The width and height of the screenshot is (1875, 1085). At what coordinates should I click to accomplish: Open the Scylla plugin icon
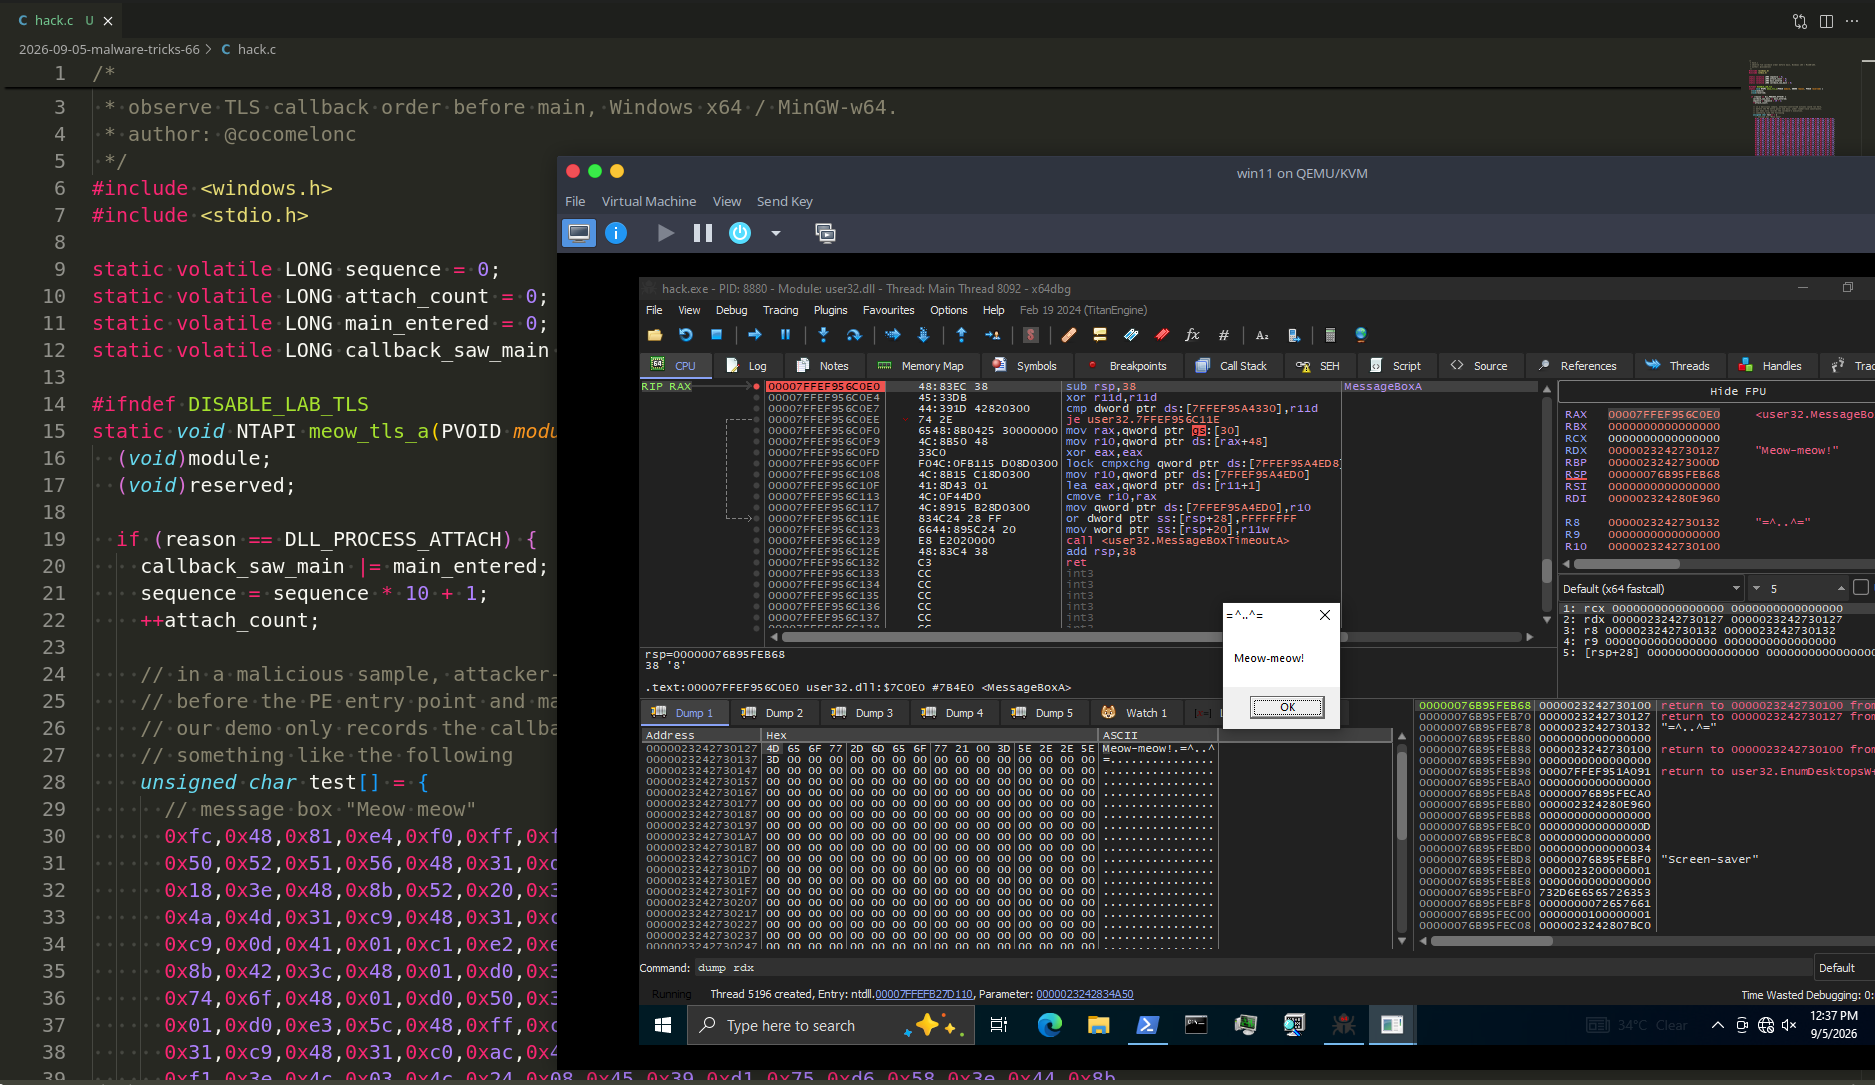pos(1031,335)
